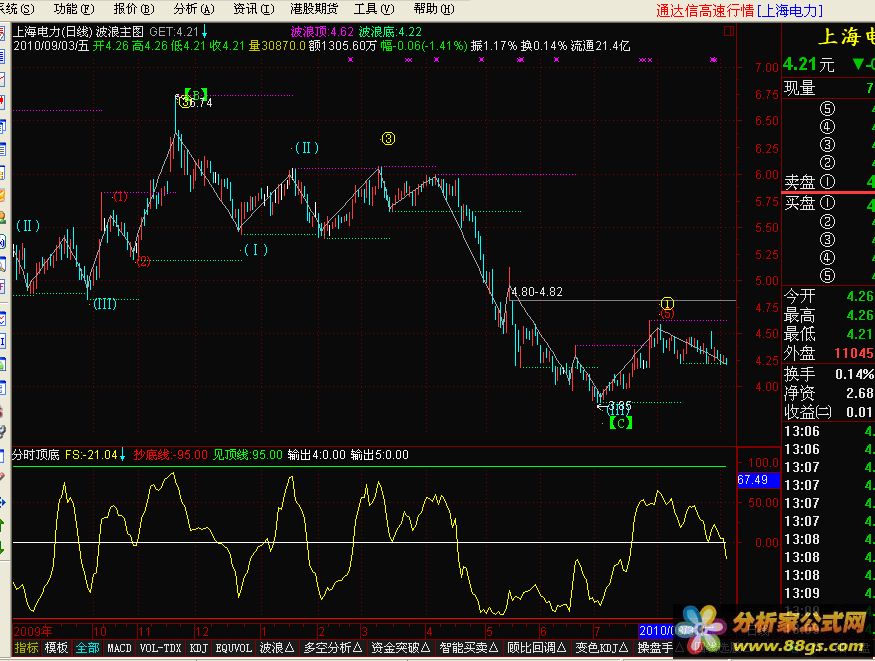The width and height of the screenshot is (875, 661).
Task: Click the 流通21.4亿 readout
Action: coord(600,46)
